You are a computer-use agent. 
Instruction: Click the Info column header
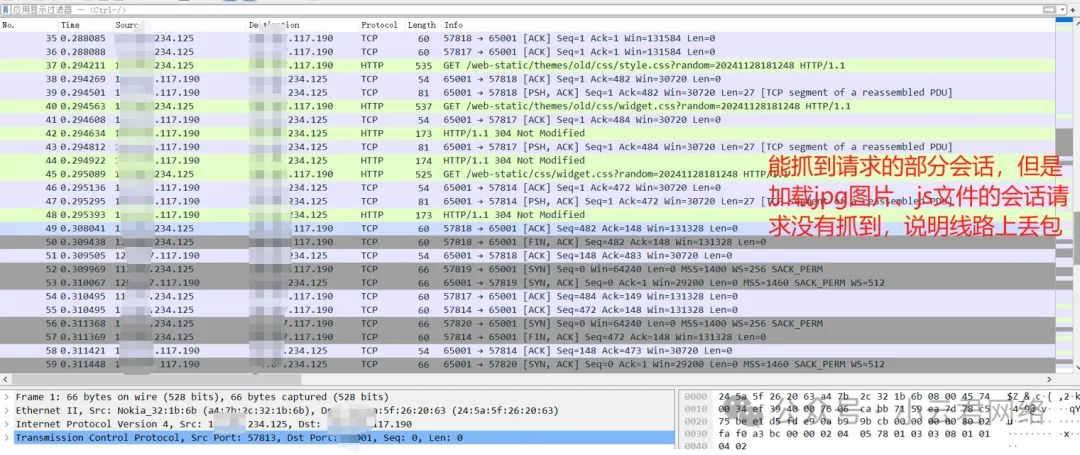pos(454,24)
